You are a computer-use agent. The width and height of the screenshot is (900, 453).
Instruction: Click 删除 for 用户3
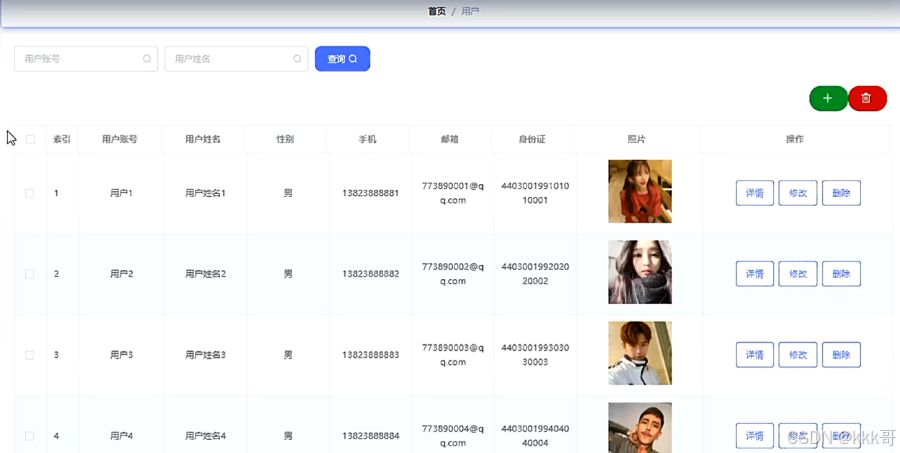click(x=841, y=355)
